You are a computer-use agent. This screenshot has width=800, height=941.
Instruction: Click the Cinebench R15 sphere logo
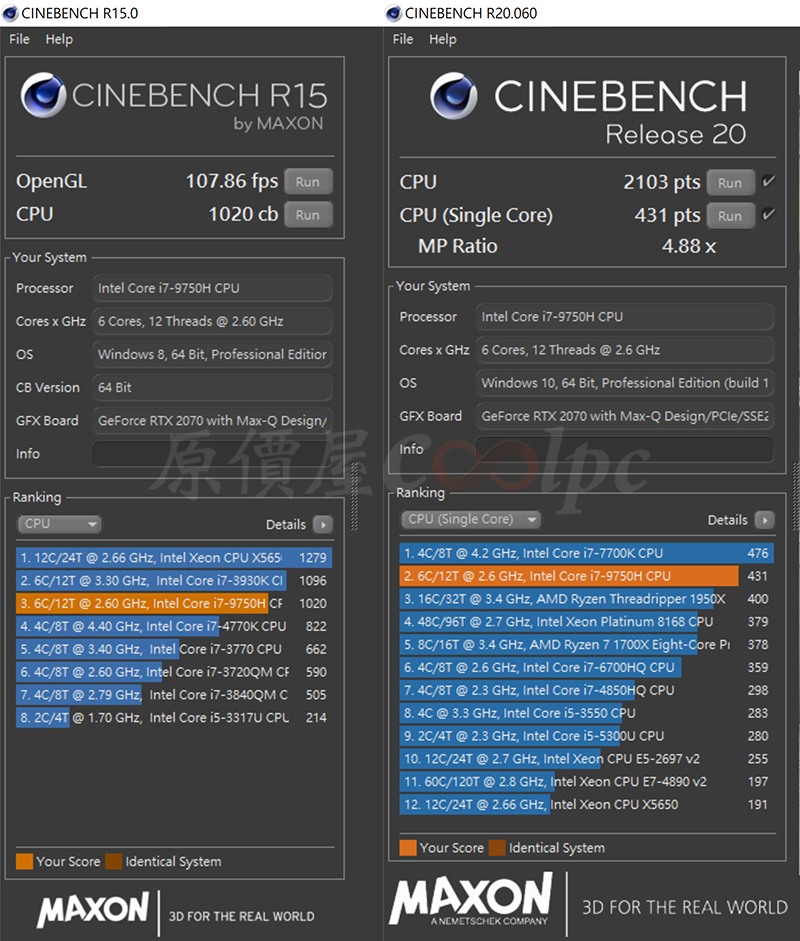pos(43,95)
